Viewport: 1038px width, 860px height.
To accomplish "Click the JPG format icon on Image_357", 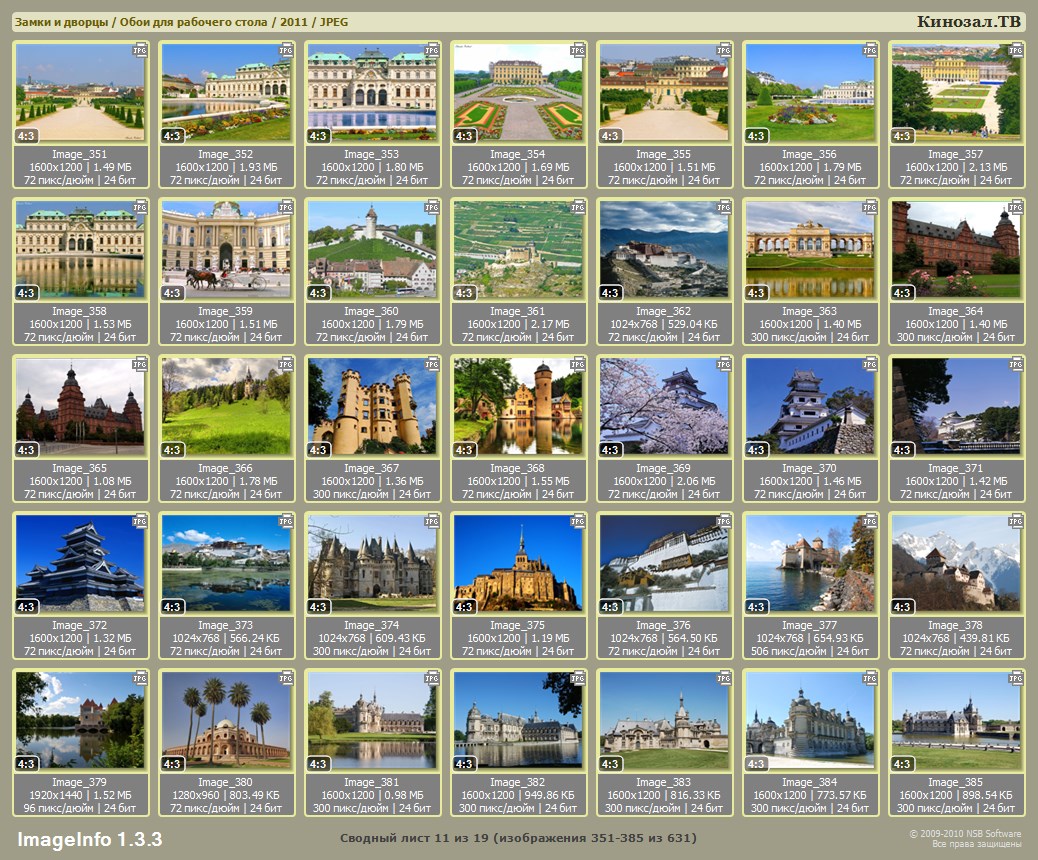I will [x=1016, y=49].
